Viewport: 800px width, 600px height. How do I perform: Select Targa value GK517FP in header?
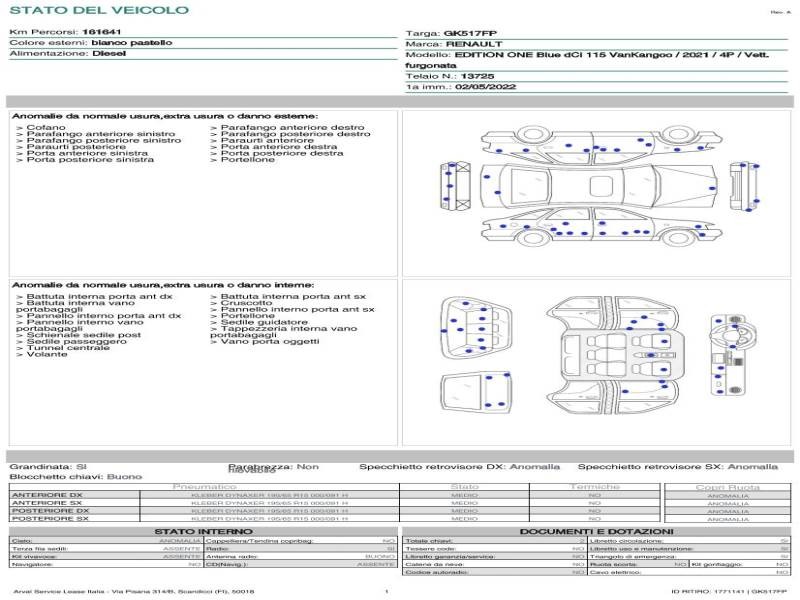pyautogui.click(x=470, y=34)
